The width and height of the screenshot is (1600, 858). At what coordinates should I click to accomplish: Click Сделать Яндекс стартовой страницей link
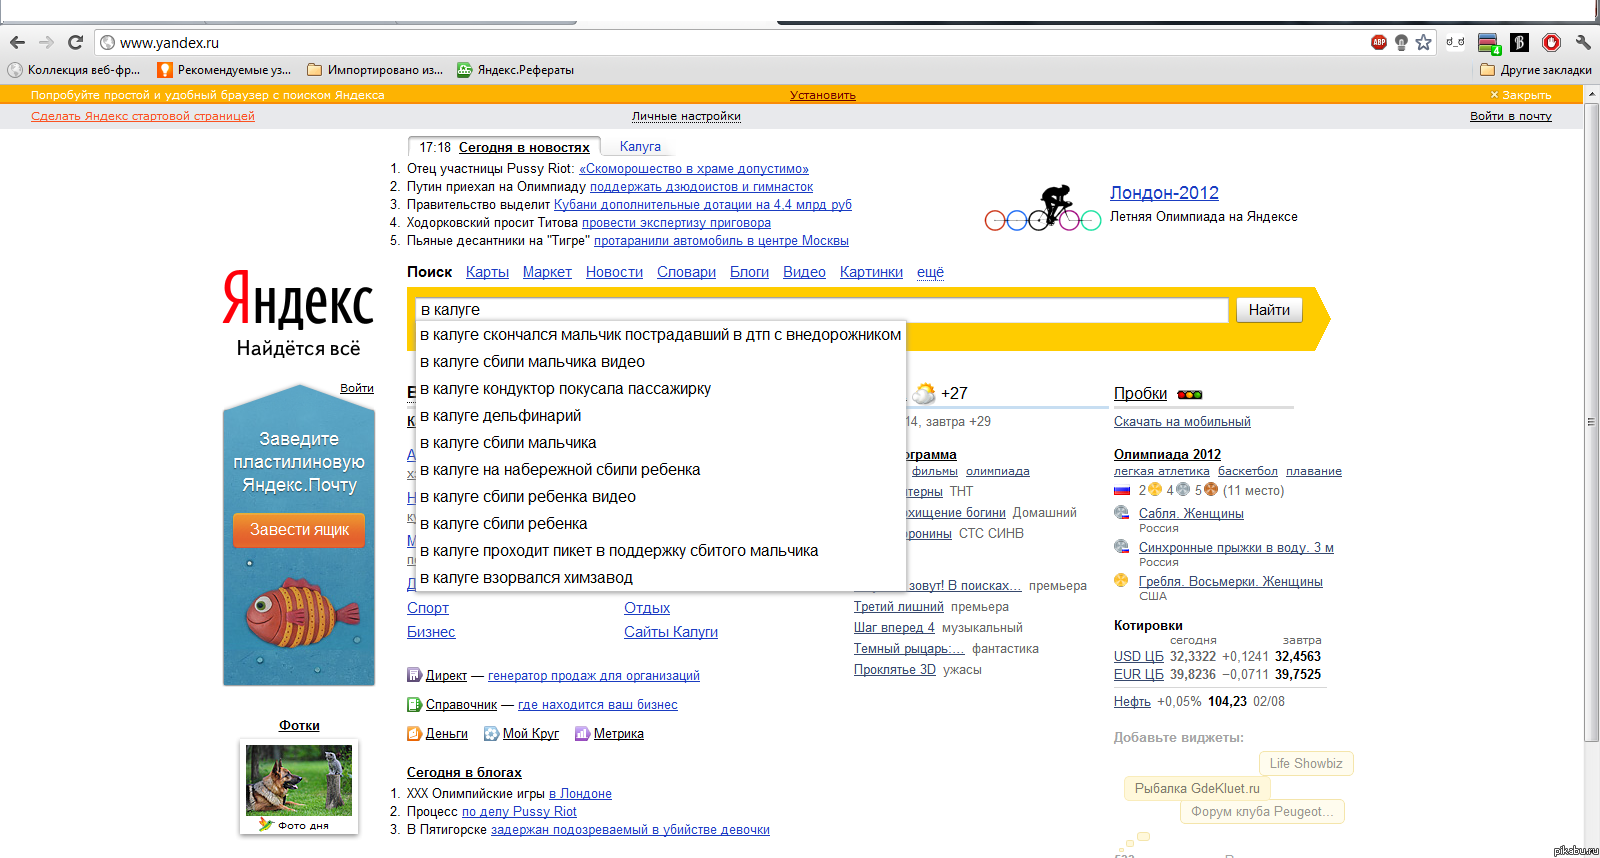pyautogui.click(x=143, y=116)
